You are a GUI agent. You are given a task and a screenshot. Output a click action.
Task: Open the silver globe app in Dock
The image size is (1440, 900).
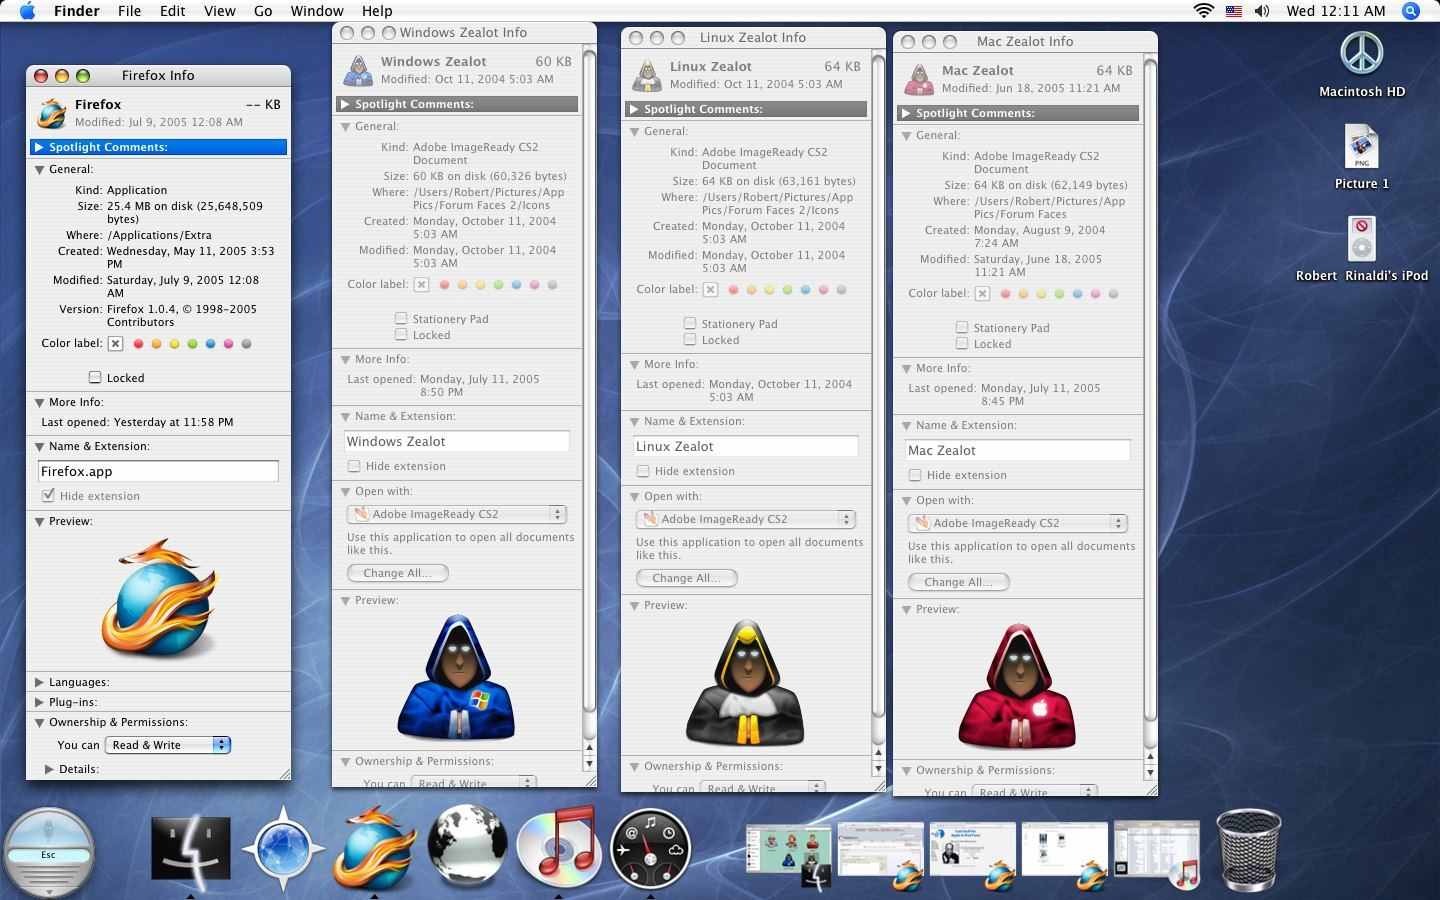point(467,848)
